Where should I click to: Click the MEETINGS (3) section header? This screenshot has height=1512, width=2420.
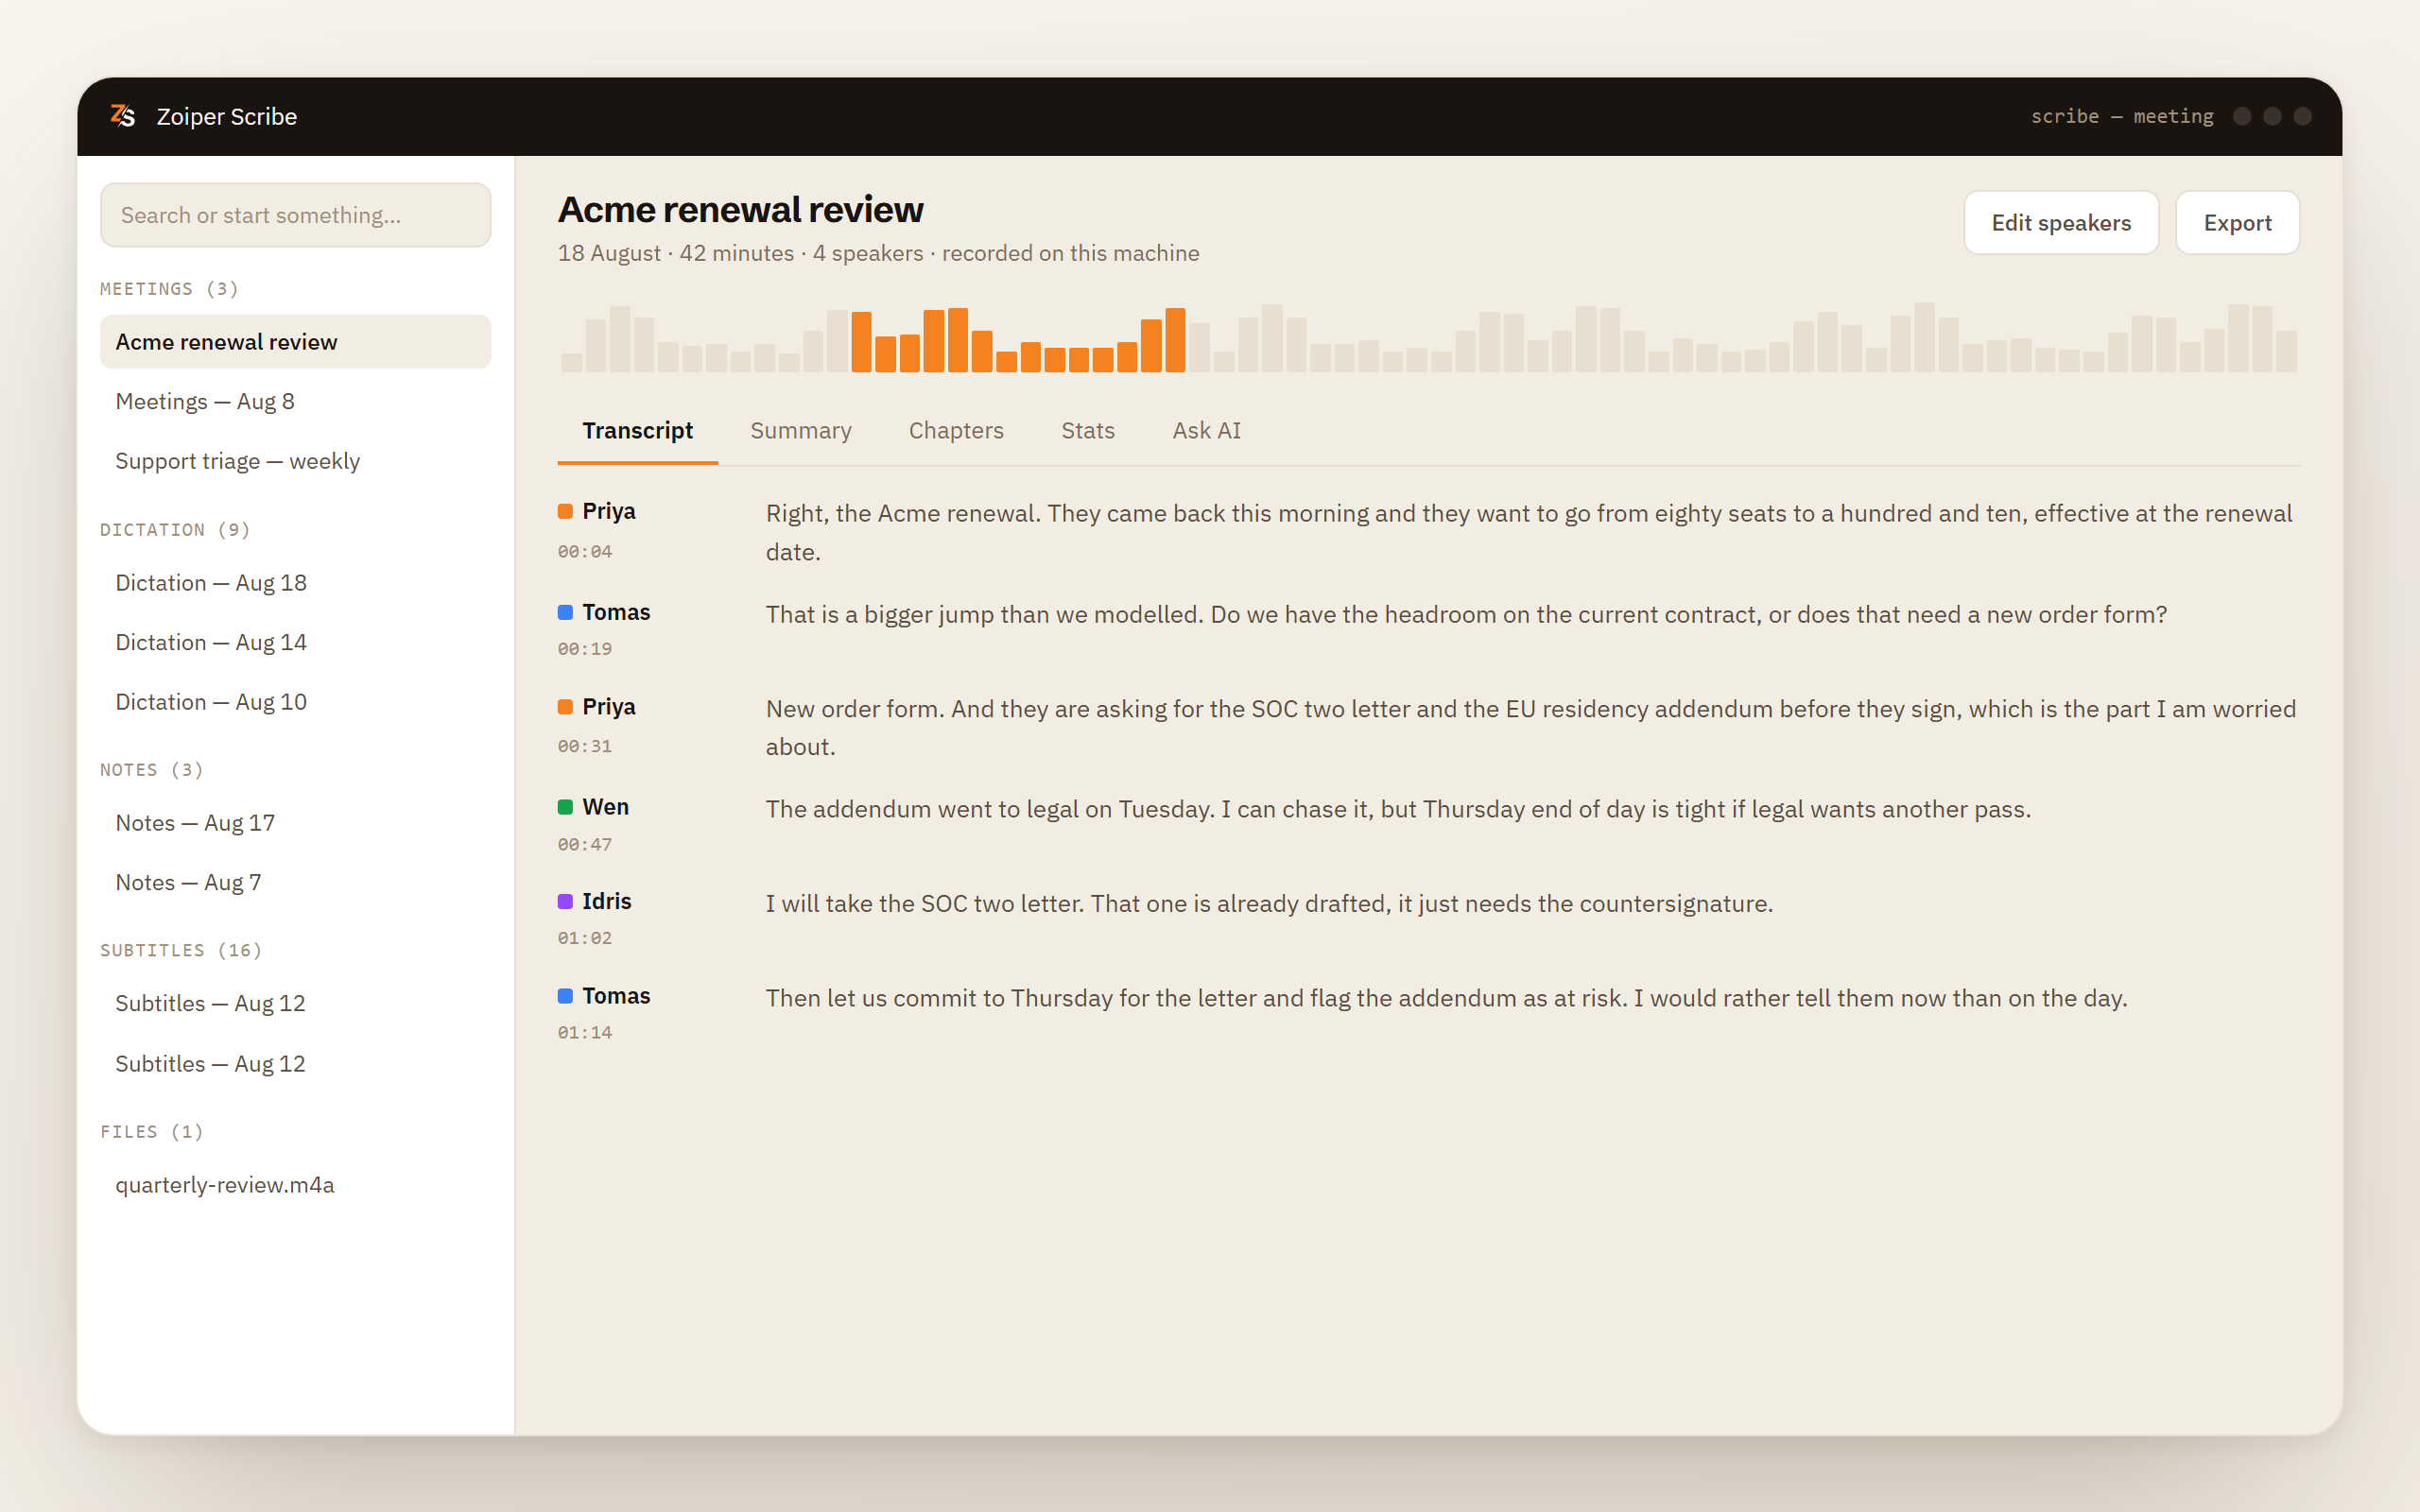(x=169, y=289)
